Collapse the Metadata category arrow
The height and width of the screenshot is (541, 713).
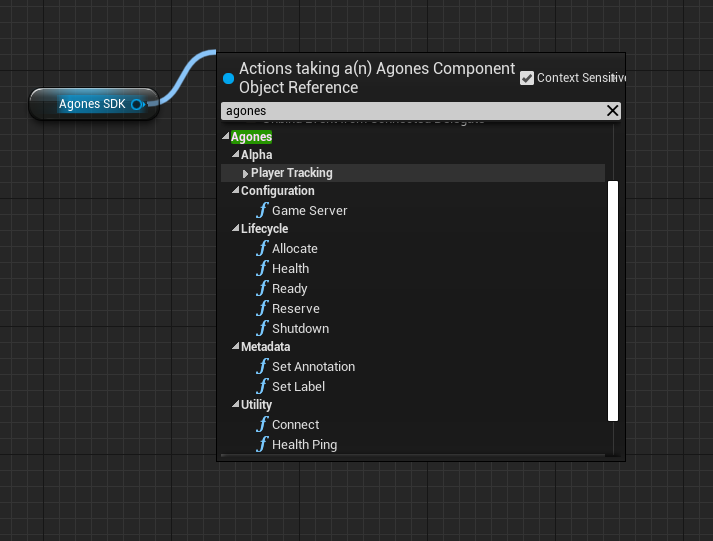coord(236,347)
